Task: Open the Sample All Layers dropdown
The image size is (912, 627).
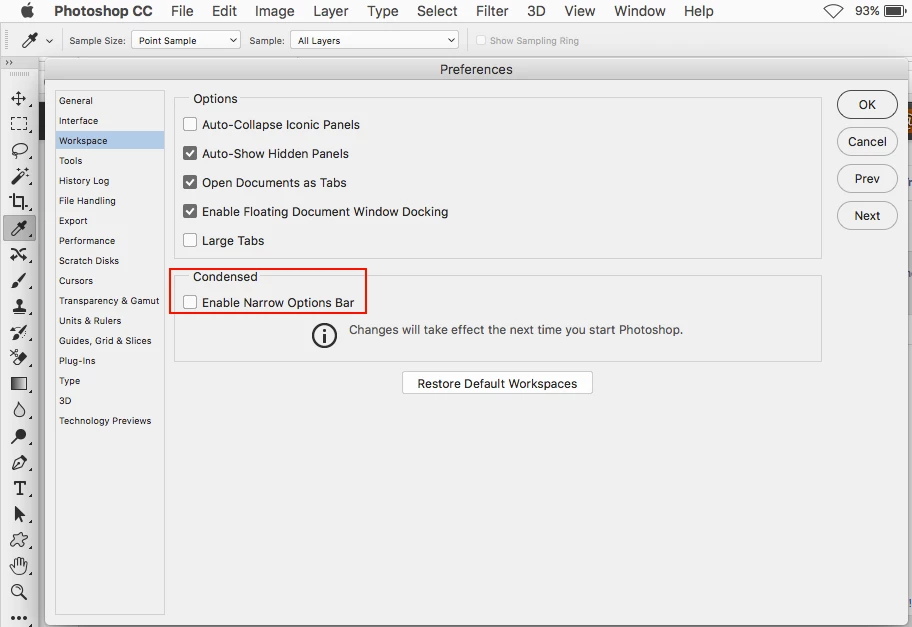Action: click(x=375, y=40)
